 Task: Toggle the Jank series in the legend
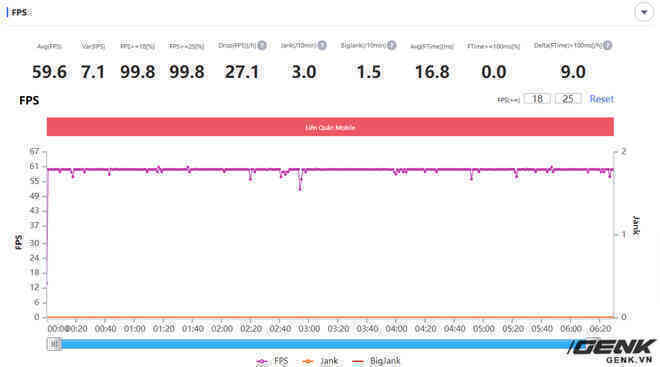tap(320, 361)
